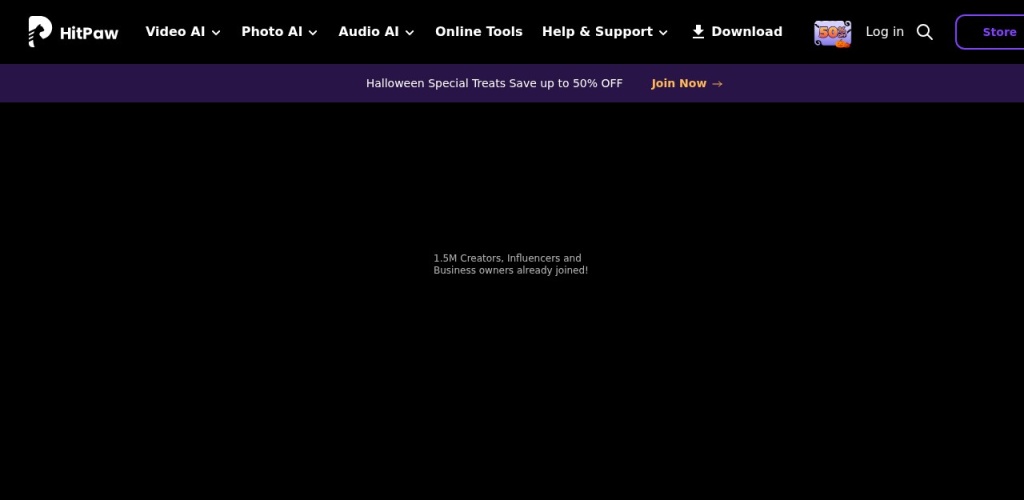Expand the chevron next to Audio AI
1024x500 pixels.
pos(410,33)
